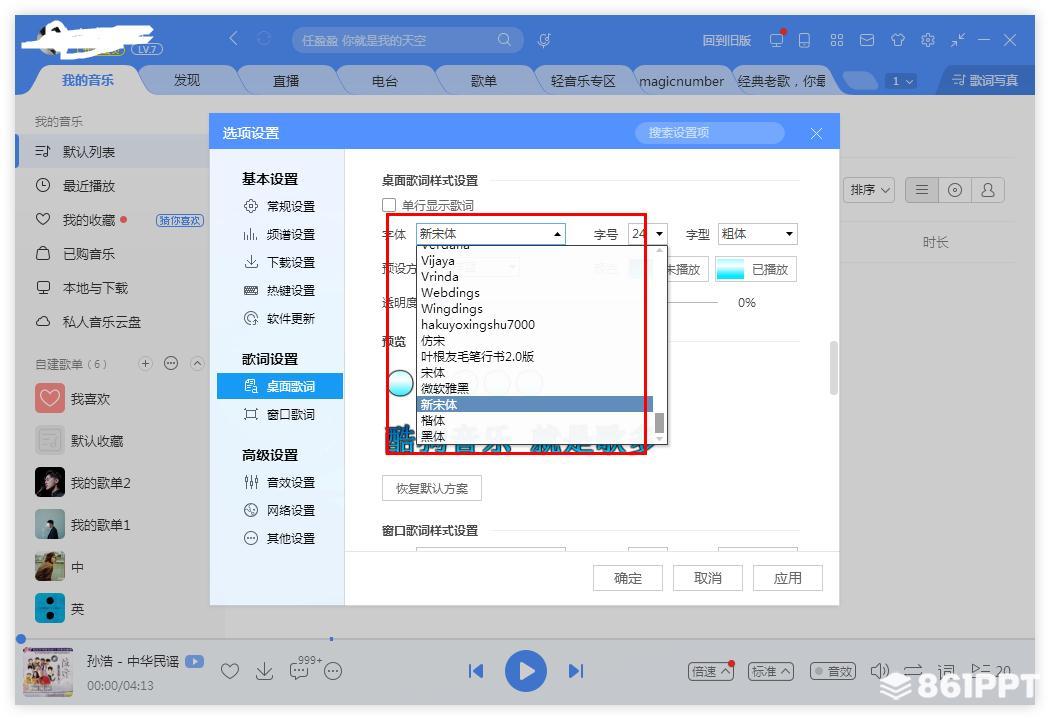This screenshot has height=720, width=1050.
Task: Enable single-line lyrics checkbox 单行显示歌词
Action: [x=389, y=205]
